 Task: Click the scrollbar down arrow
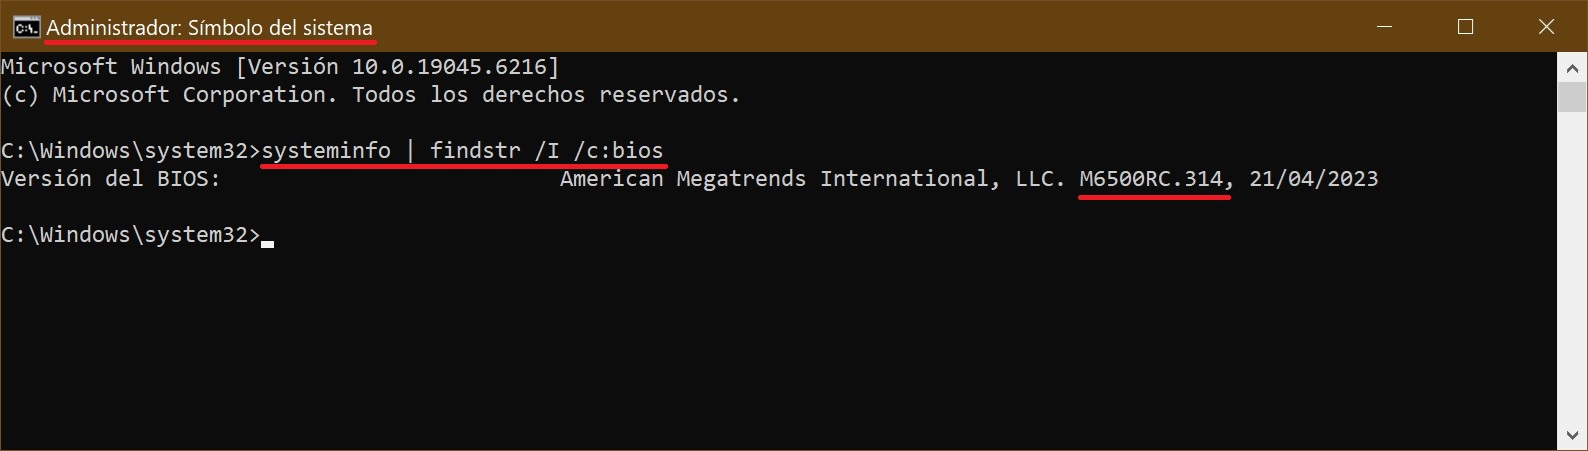click(1572, 436)
